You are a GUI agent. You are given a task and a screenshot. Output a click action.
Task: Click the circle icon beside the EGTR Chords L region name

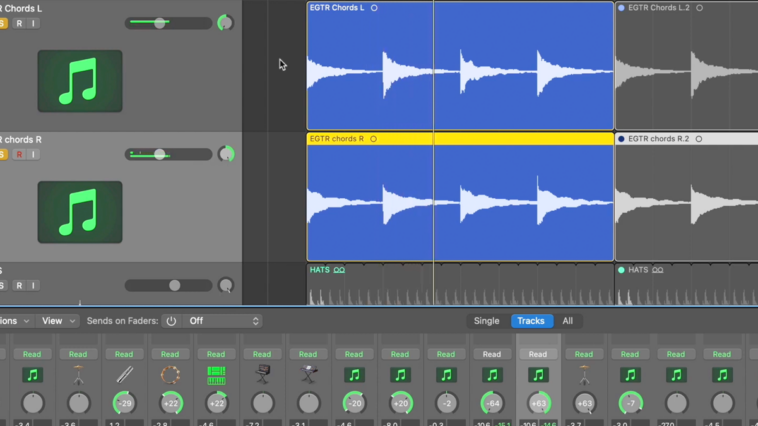374,8
